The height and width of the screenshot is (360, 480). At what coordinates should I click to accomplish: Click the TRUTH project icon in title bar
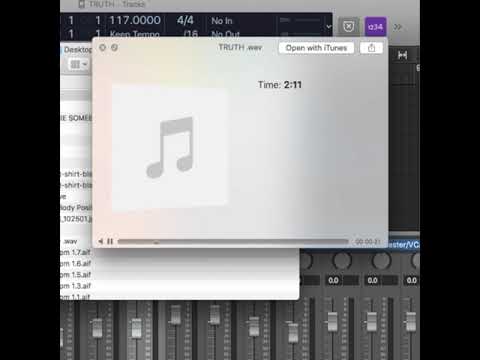click(x=82, y=4)
